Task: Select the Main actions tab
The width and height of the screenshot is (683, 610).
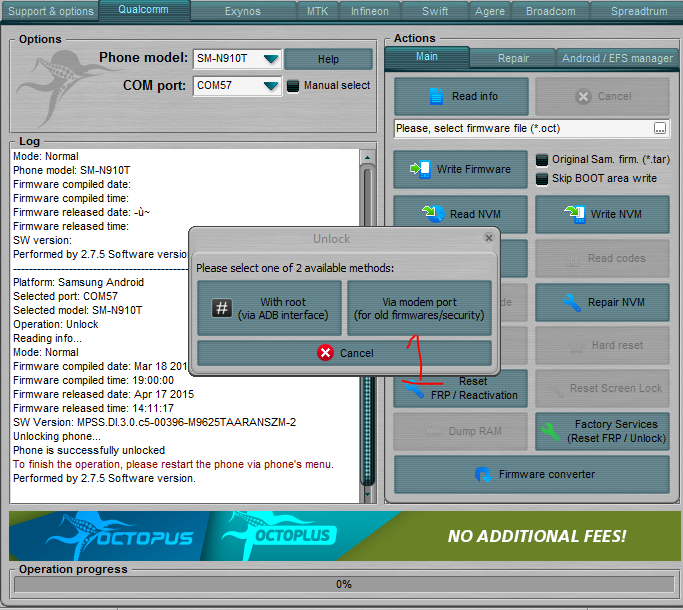Action: [x=426, y=57]
